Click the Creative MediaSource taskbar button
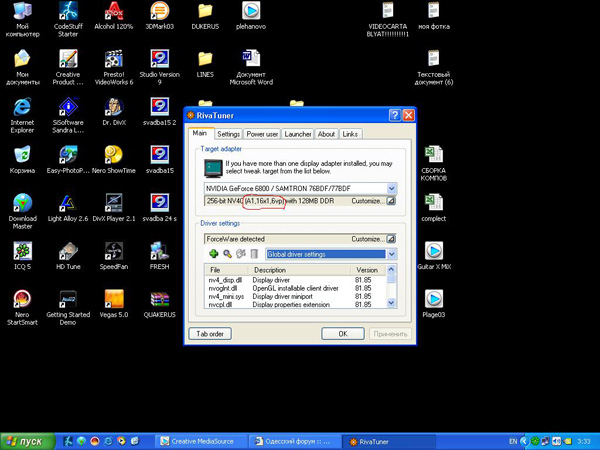Screen dimensions: 600x450 (x=200, y=440)
